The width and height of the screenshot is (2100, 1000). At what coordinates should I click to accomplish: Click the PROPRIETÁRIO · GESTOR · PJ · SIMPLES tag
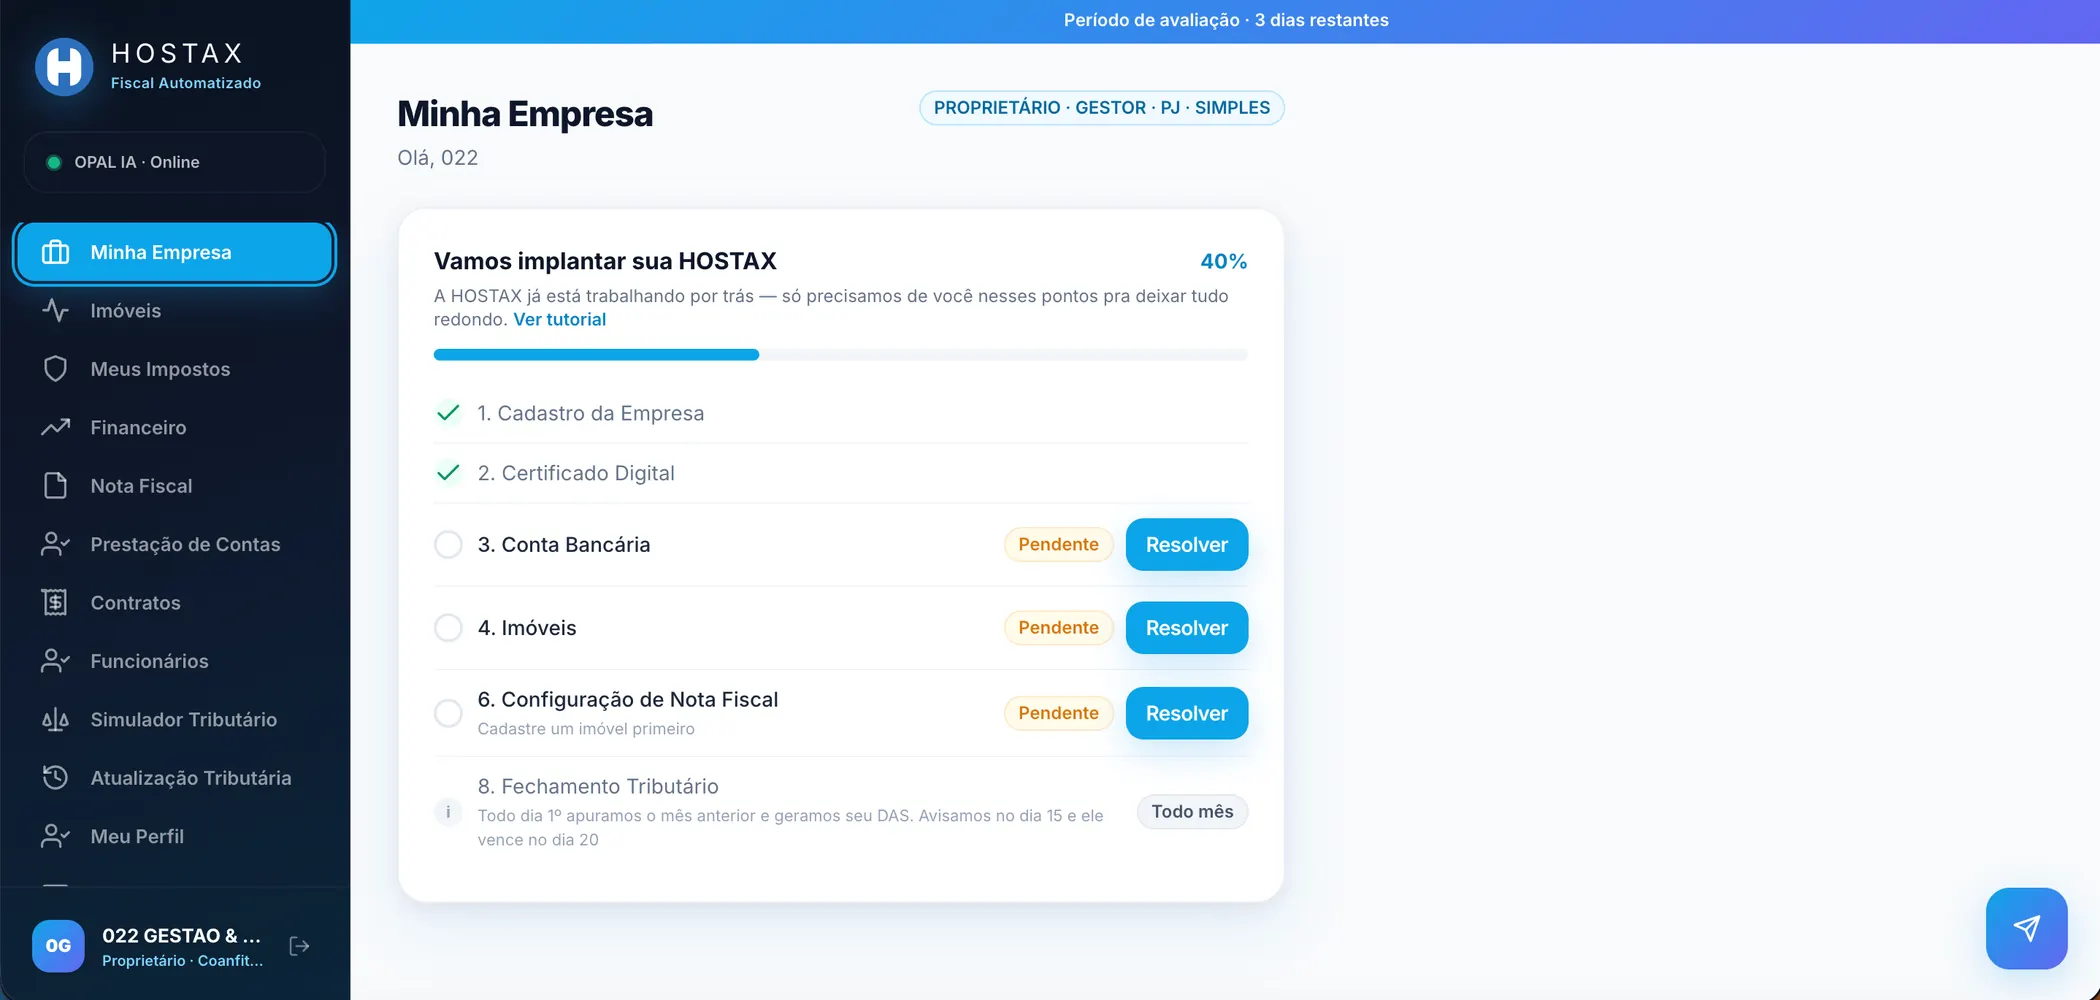(x=1101, y=108)
